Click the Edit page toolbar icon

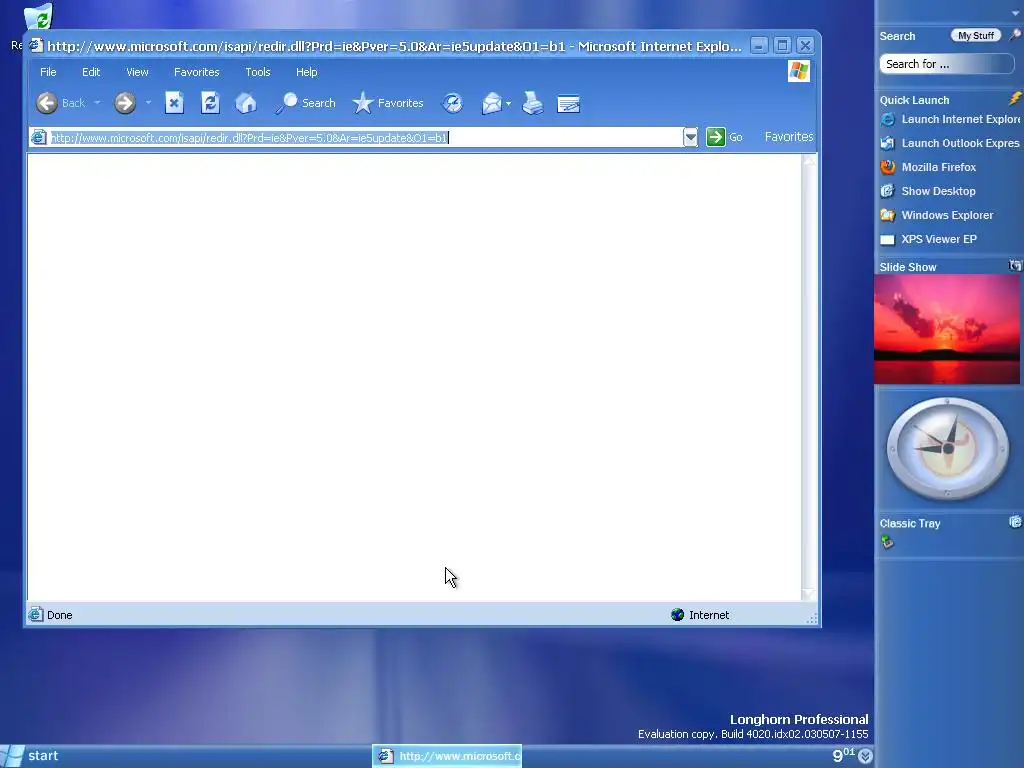coord(568,104)
